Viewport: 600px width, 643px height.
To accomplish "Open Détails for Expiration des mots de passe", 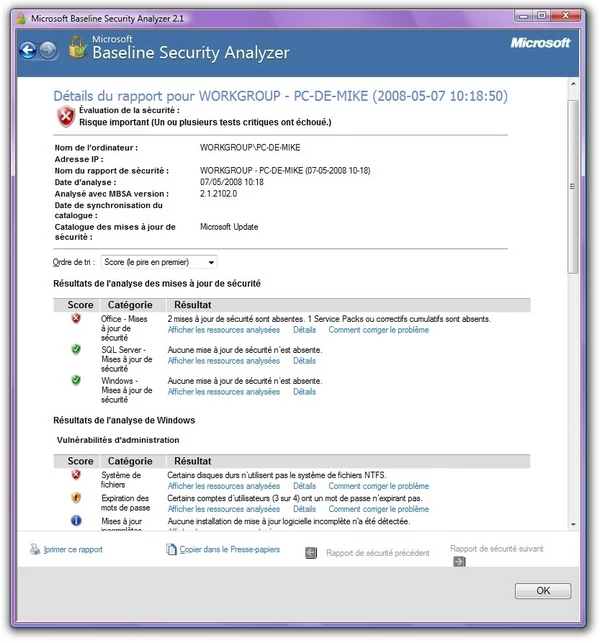I will [305, 509].
